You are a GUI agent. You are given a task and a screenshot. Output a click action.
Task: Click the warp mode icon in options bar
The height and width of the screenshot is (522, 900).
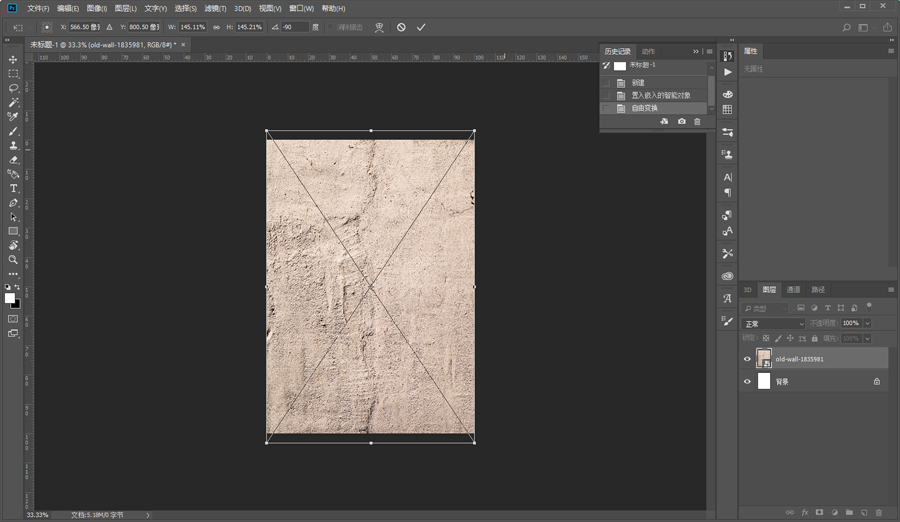coord(379,27)
